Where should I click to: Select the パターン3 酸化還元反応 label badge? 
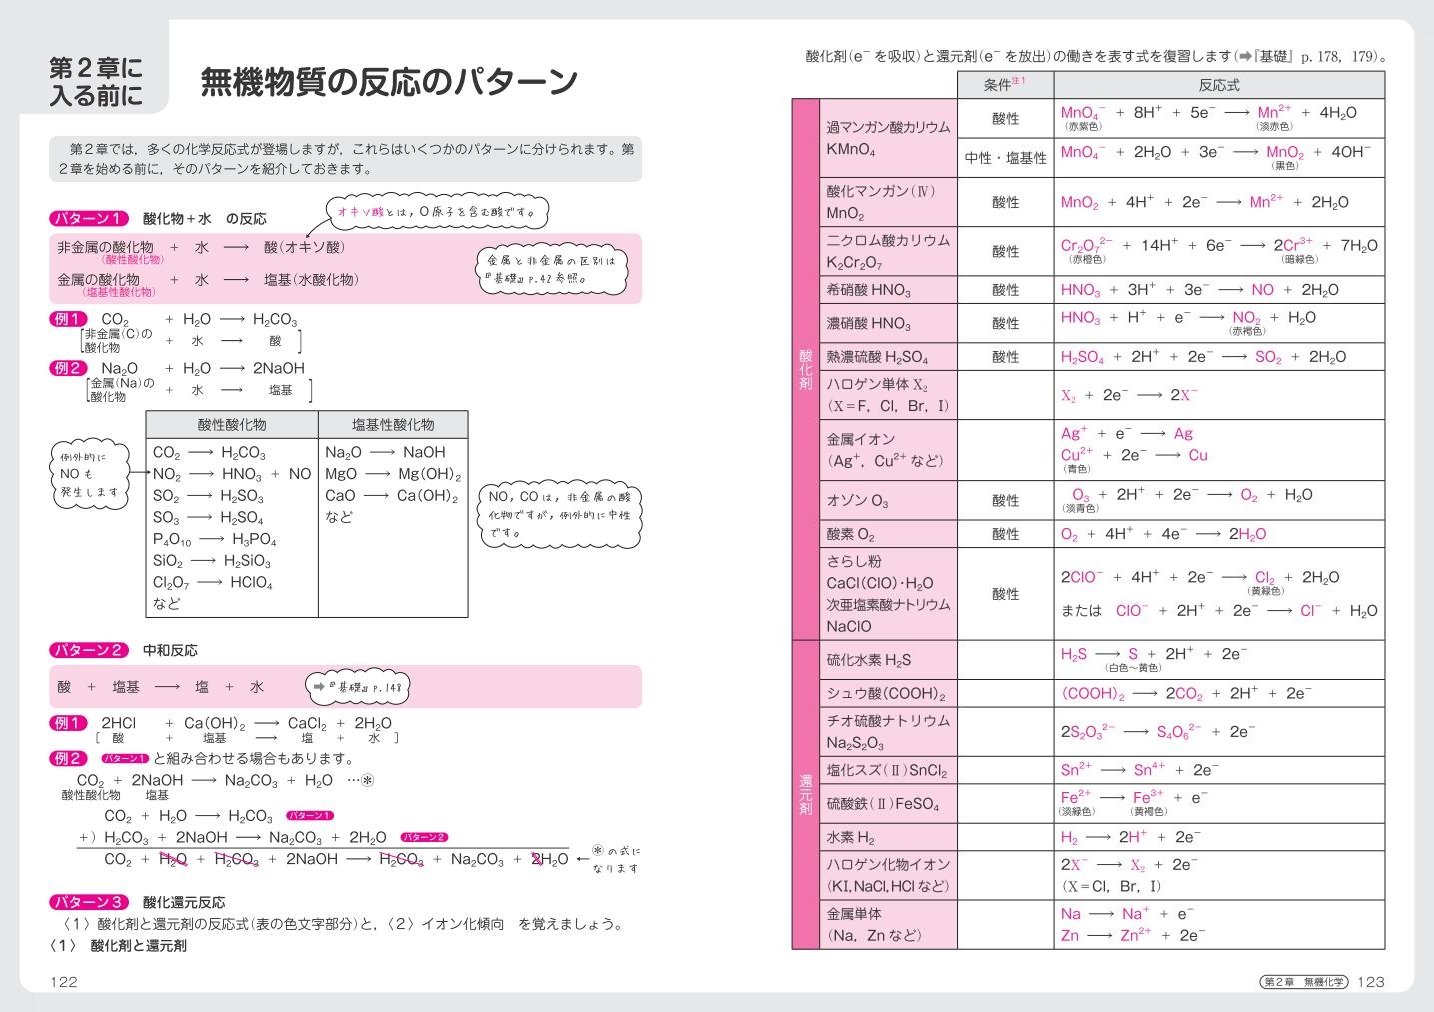88,902
